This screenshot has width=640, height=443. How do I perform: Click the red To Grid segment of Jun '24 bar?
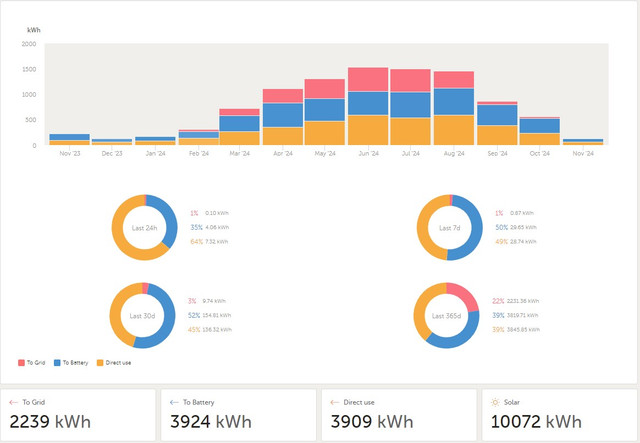pos(368,79)
